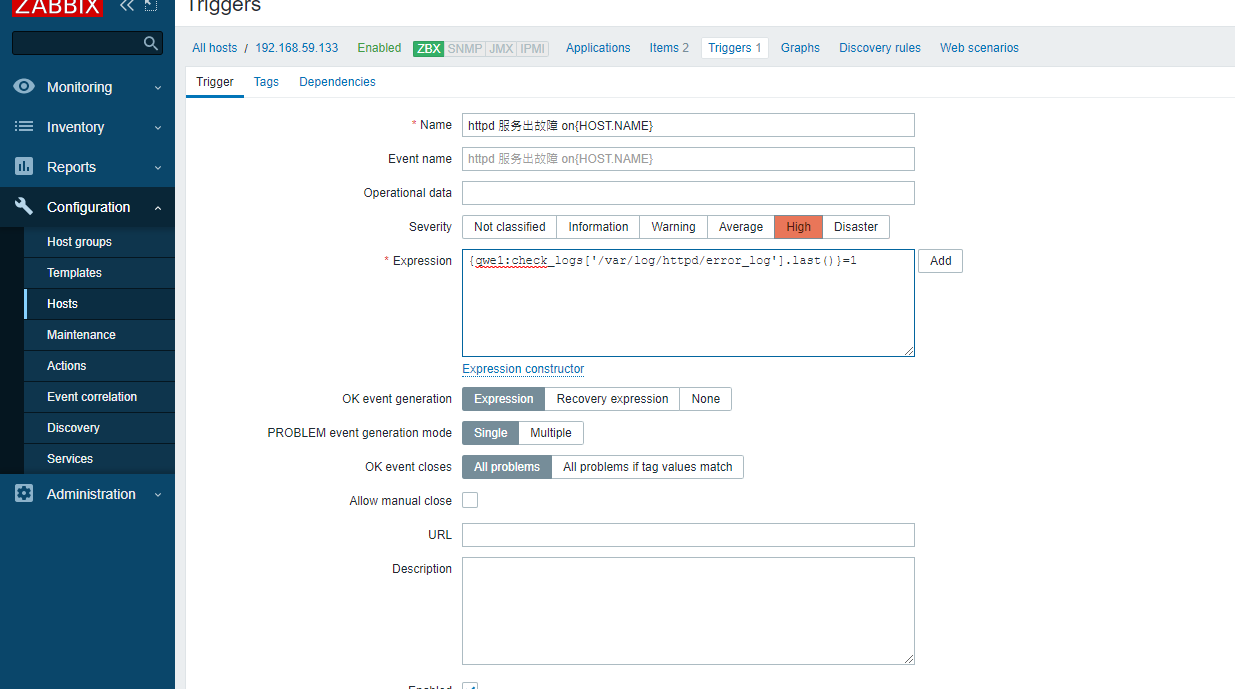Open host 192.168.59.133 breadcrumb link
1235x689 pixels.
point(297,48)
